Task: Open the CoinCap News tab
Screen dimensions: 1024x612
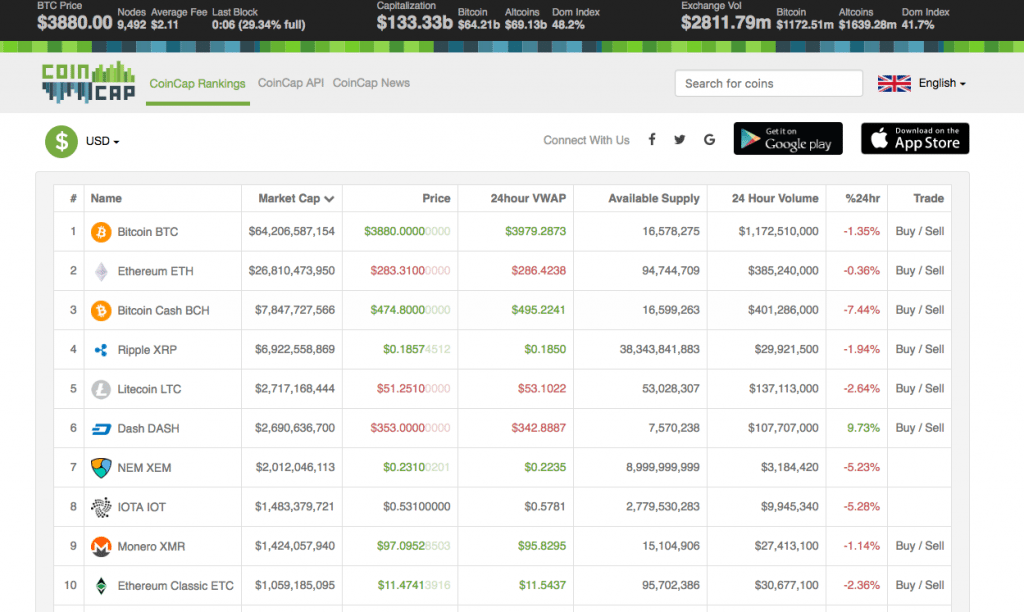Action: pyautogui.click(x=371, y=83)
